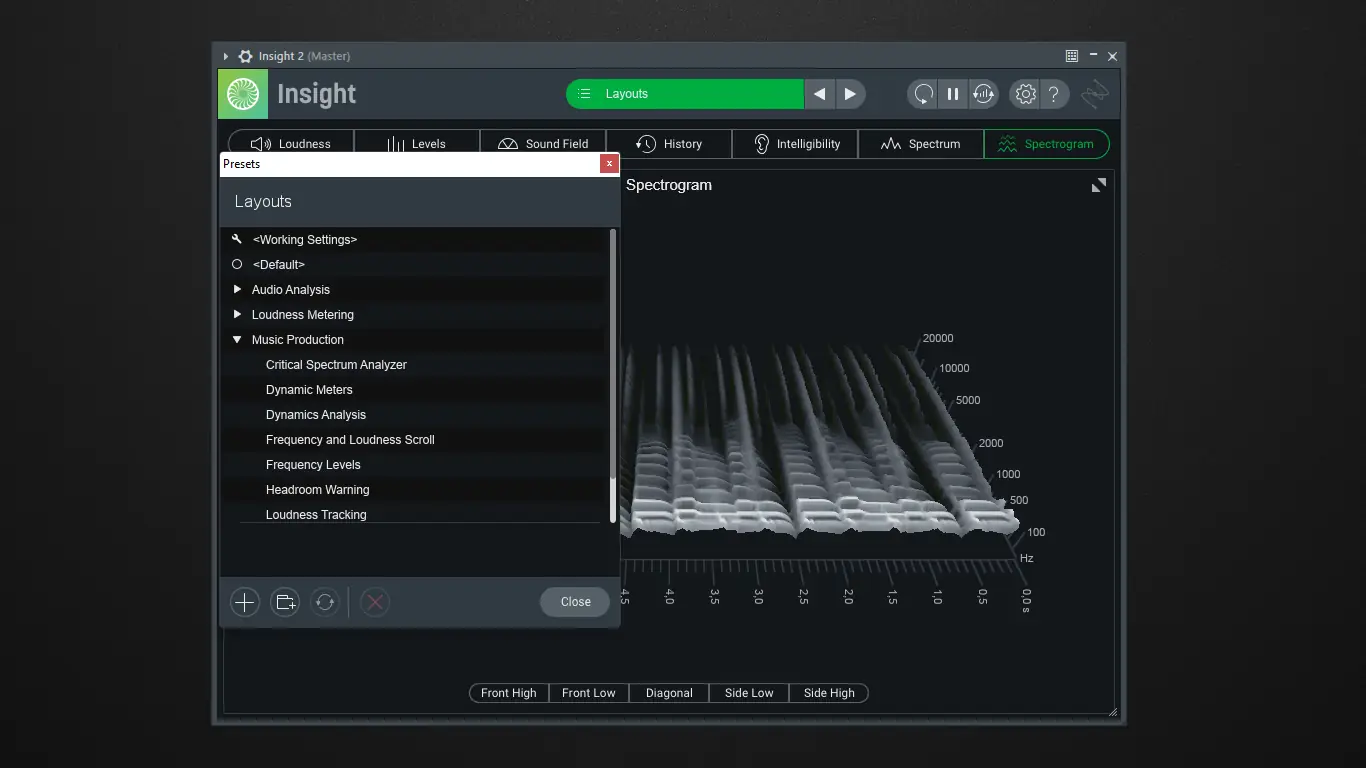This screenshot has width=1366, height=768.
Task: Click the Close button in Presets
Action: click(x=575, y=602)
